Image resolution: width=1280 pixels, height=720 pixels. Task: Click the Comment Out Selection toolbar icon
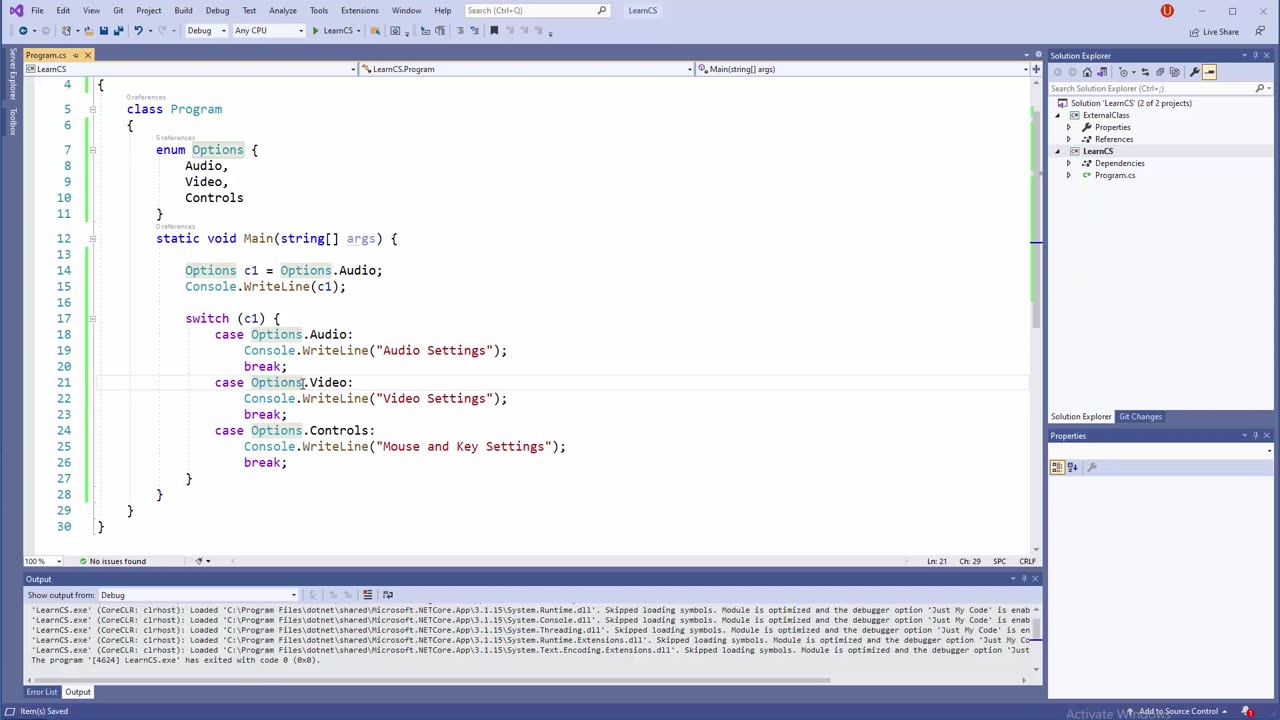click(460, 31)
